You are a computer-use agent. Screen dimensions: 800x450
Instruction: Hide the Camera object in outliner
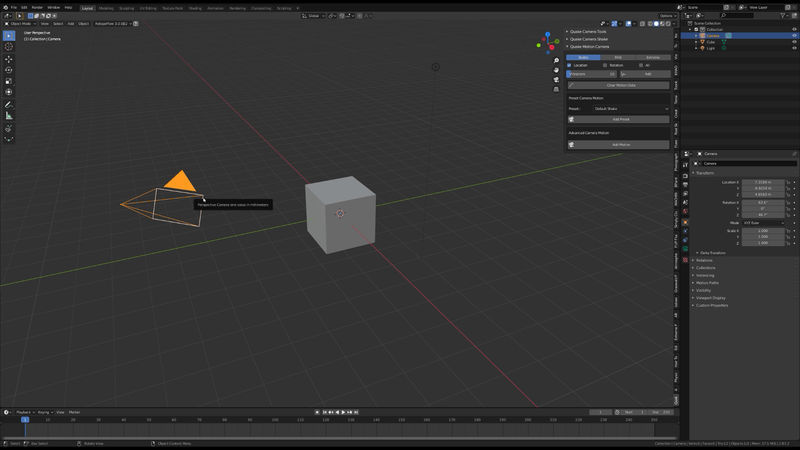point(794,36)
